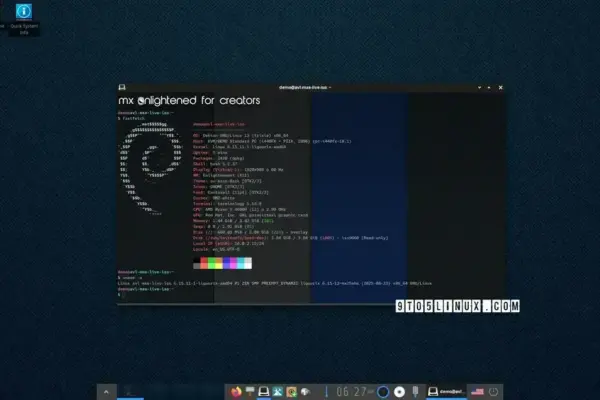Click the small sphere icon in shelf
Image resolution: width=600 pixels, height=400 pixels.
pyautogui.click(x=305, y=392)
